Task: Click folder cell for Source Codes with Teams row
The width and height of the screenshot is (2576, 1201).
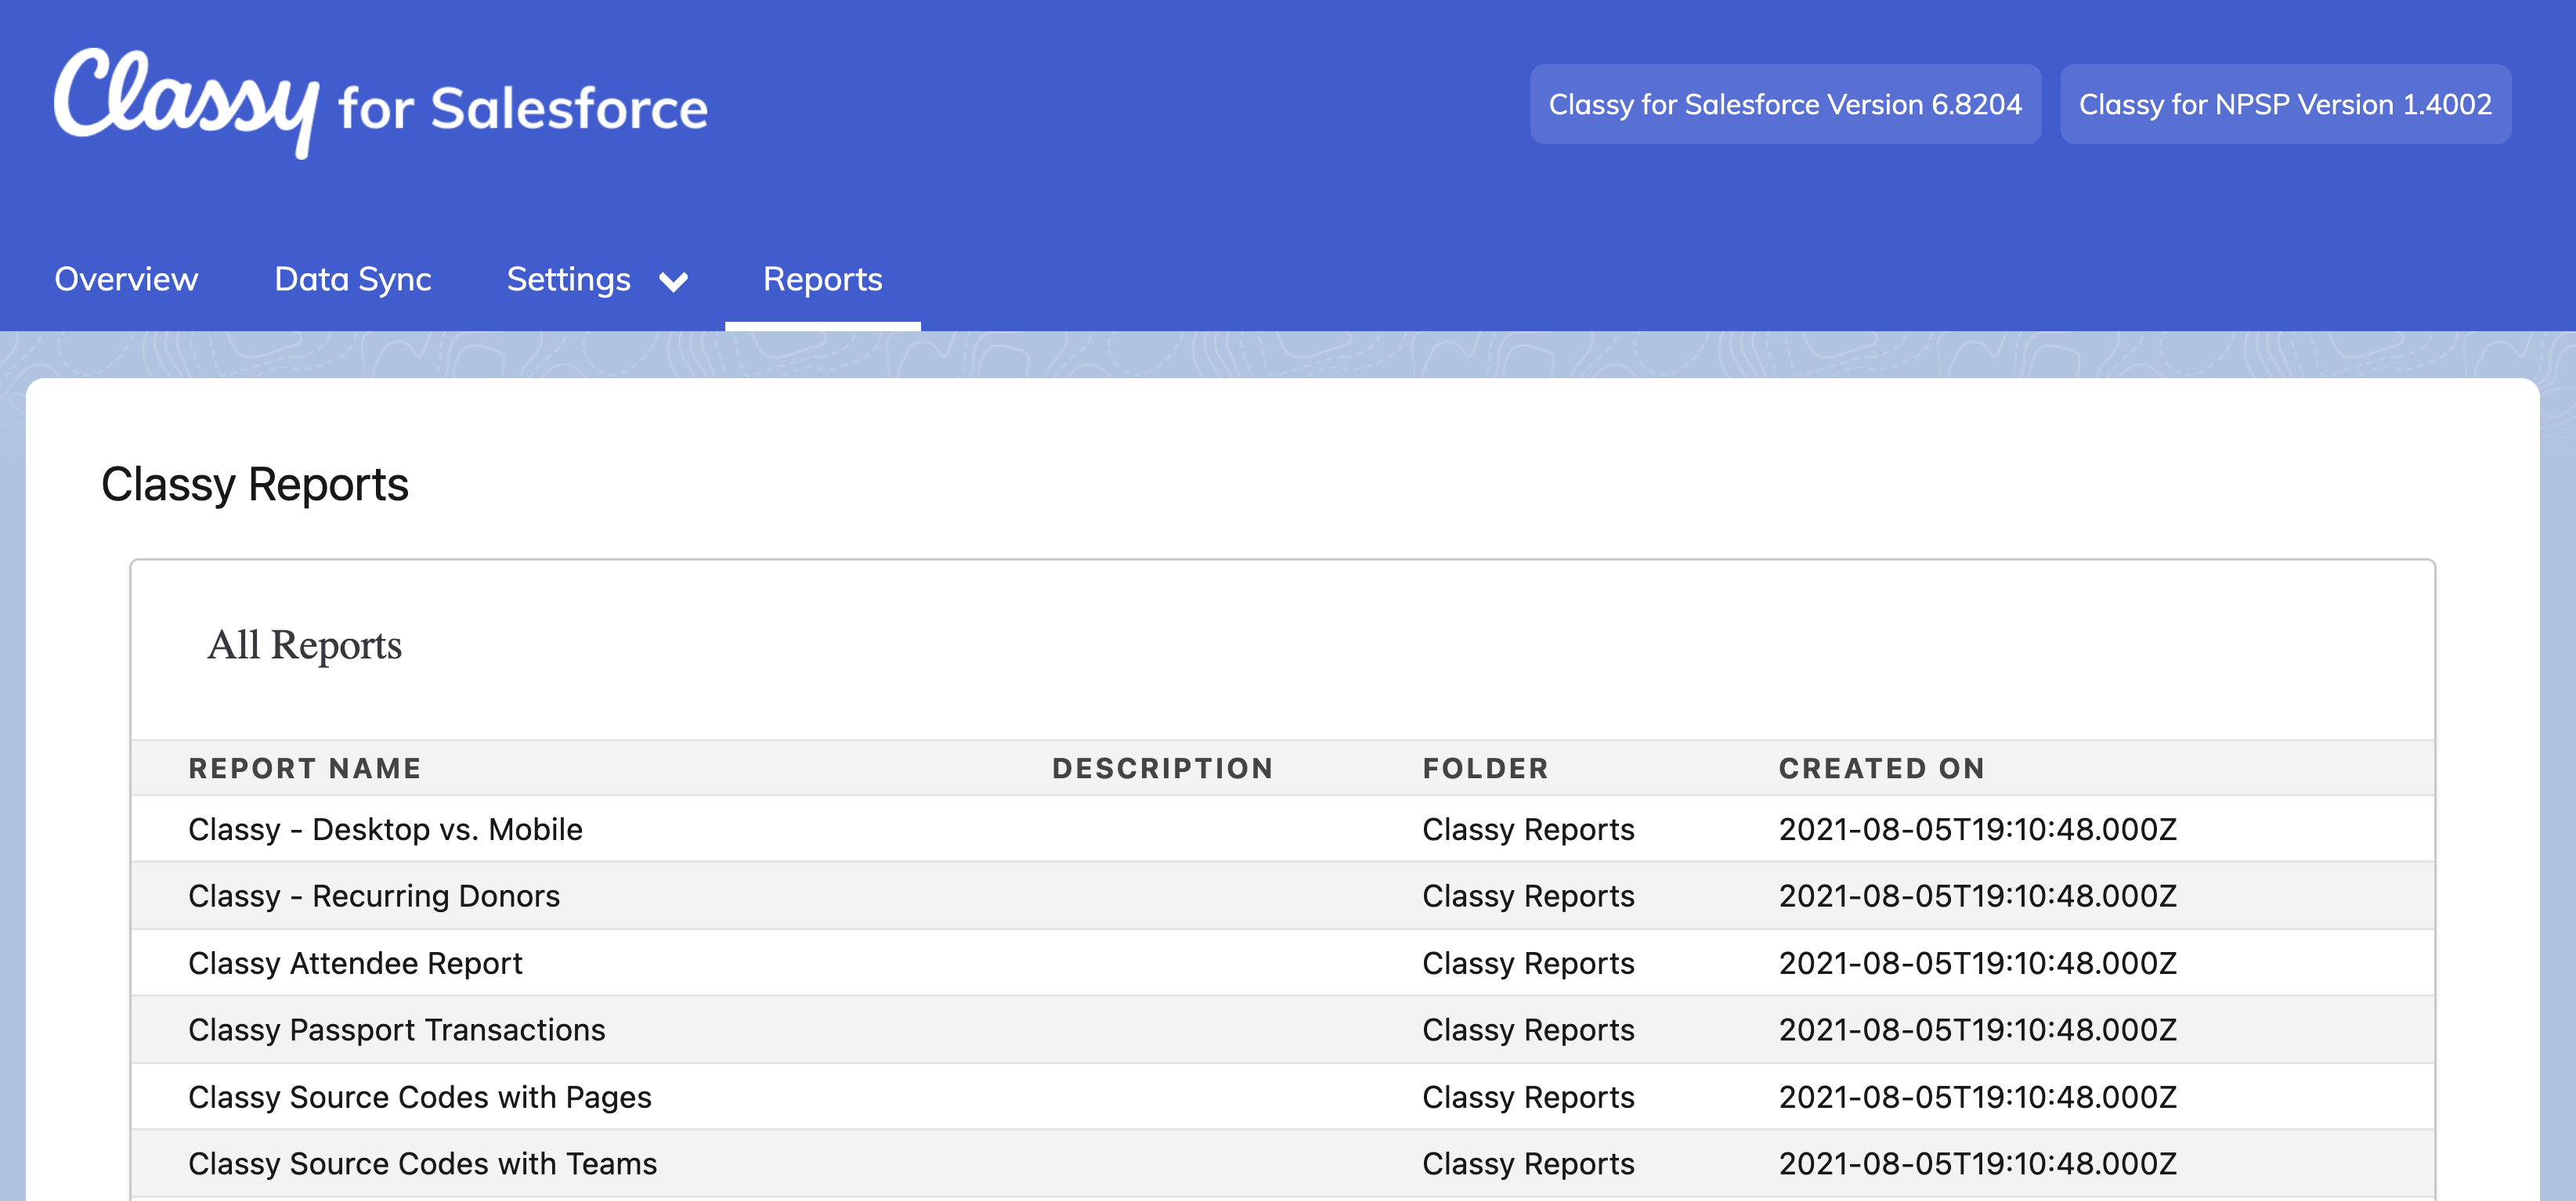Action: [1529, 1164]
